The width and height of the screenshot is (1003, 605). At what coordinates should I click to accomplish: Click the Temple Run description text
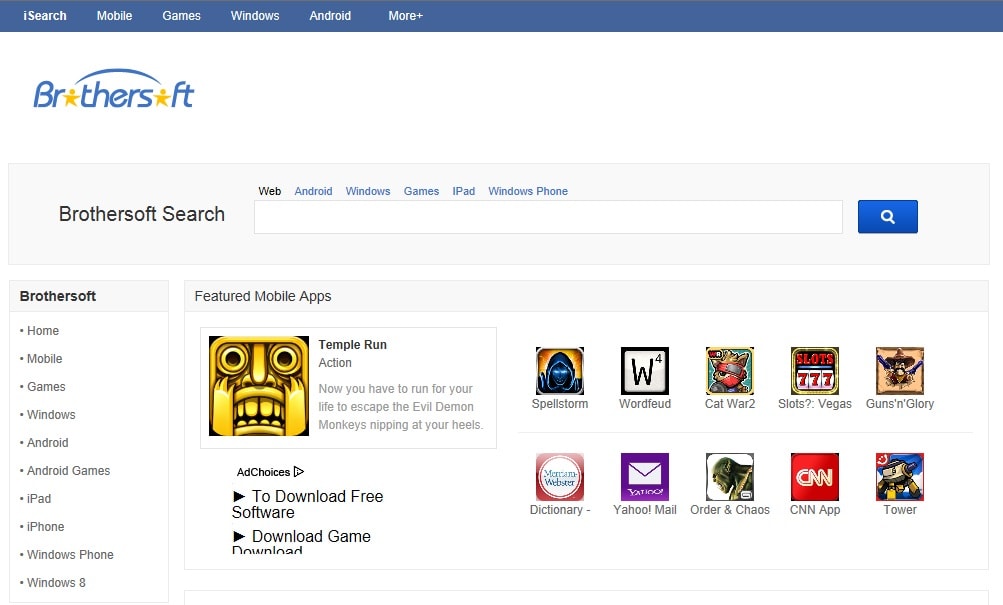coord(401,407)
